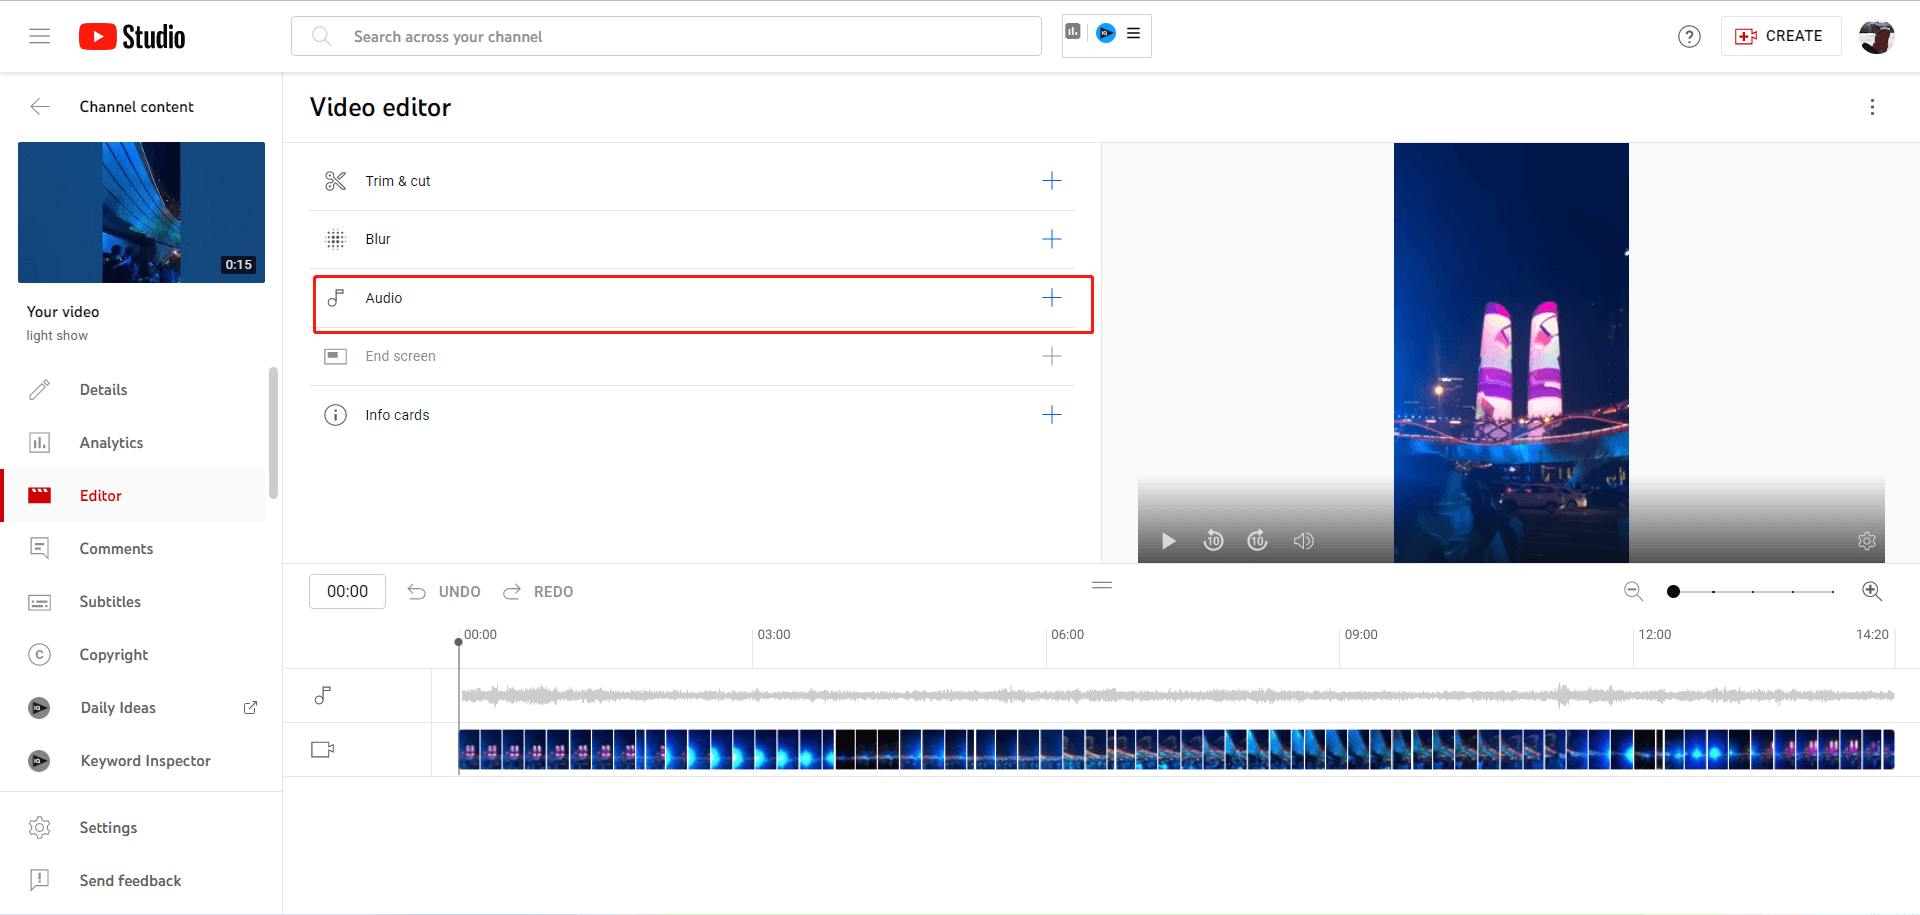Add a Trim & cut with plus
This screenshot has width=1920, height=915.
[1052, 181]
